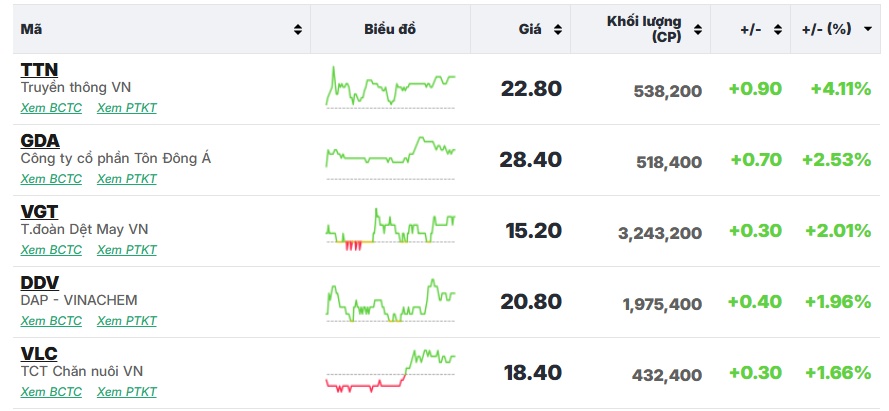This screenshot has width=889, height=411.
Task: View BCTC report for VGT
Action: pyautogui.click(x=51, y=250)
